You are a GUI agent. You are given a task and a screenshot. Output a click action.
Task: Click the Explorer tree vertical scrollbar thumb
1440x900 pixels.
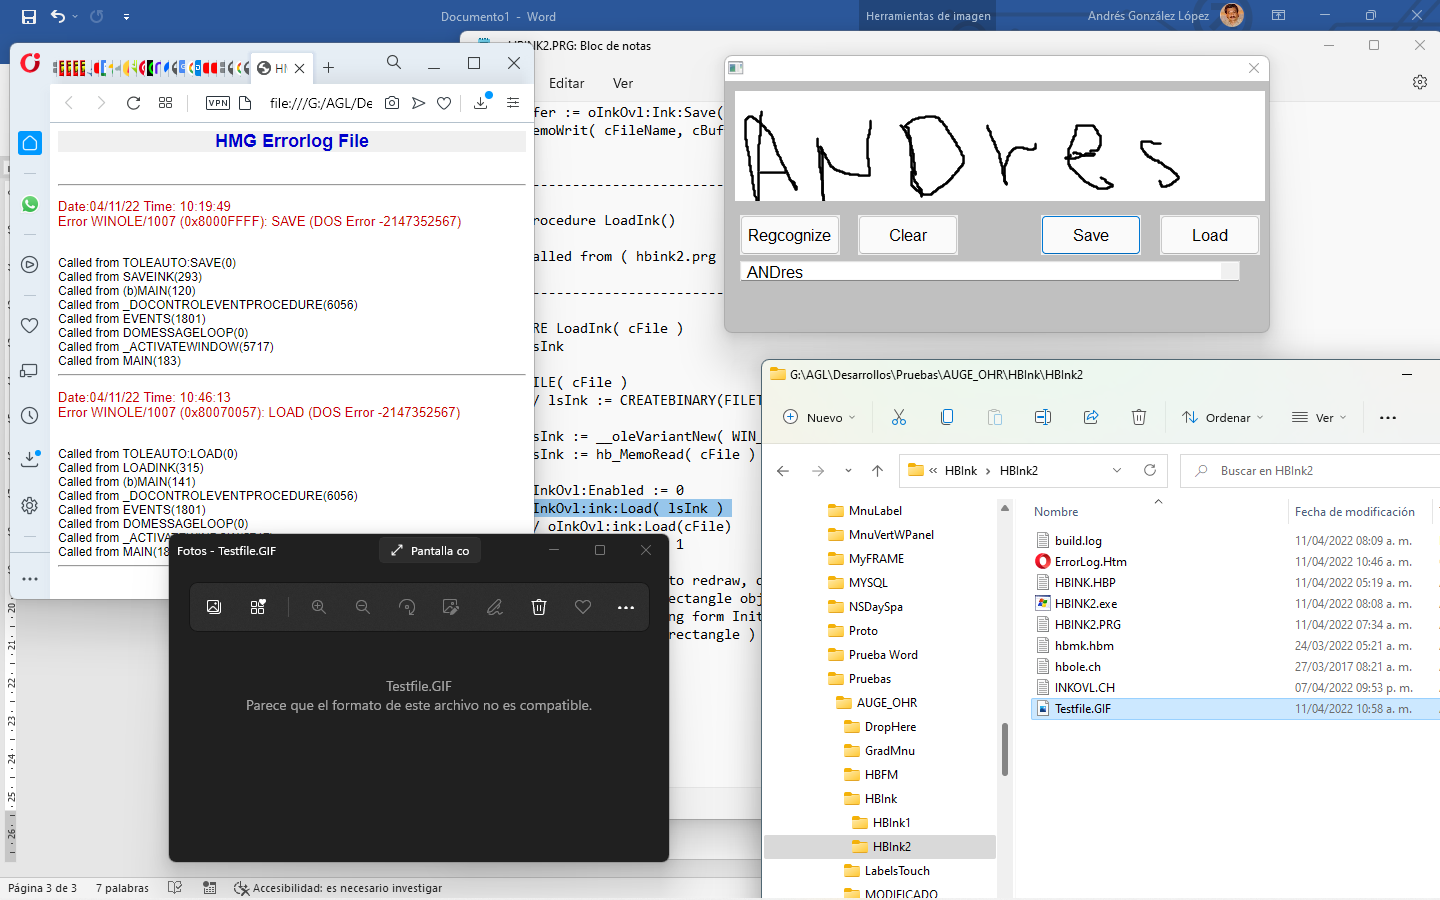click(1004, 749)
